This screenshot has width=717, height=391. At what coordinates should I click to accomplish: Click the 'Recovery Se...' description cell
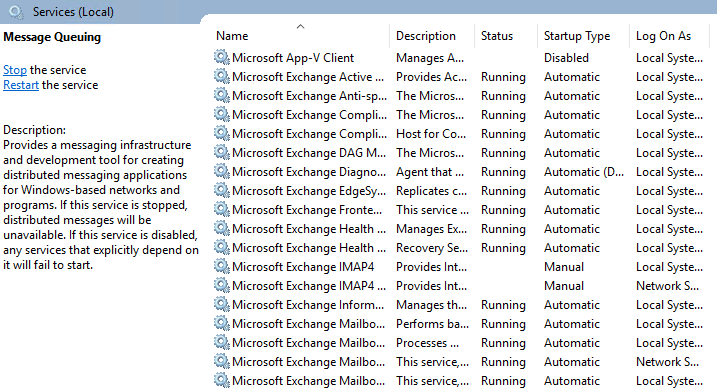click(432, 248)
